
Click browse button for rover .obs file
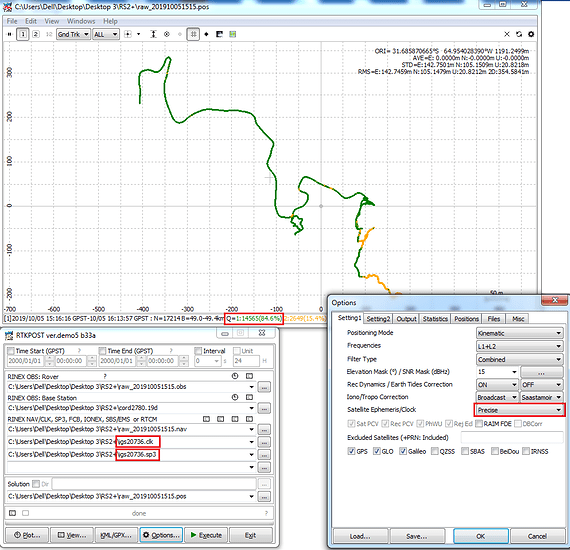[264, 387]
